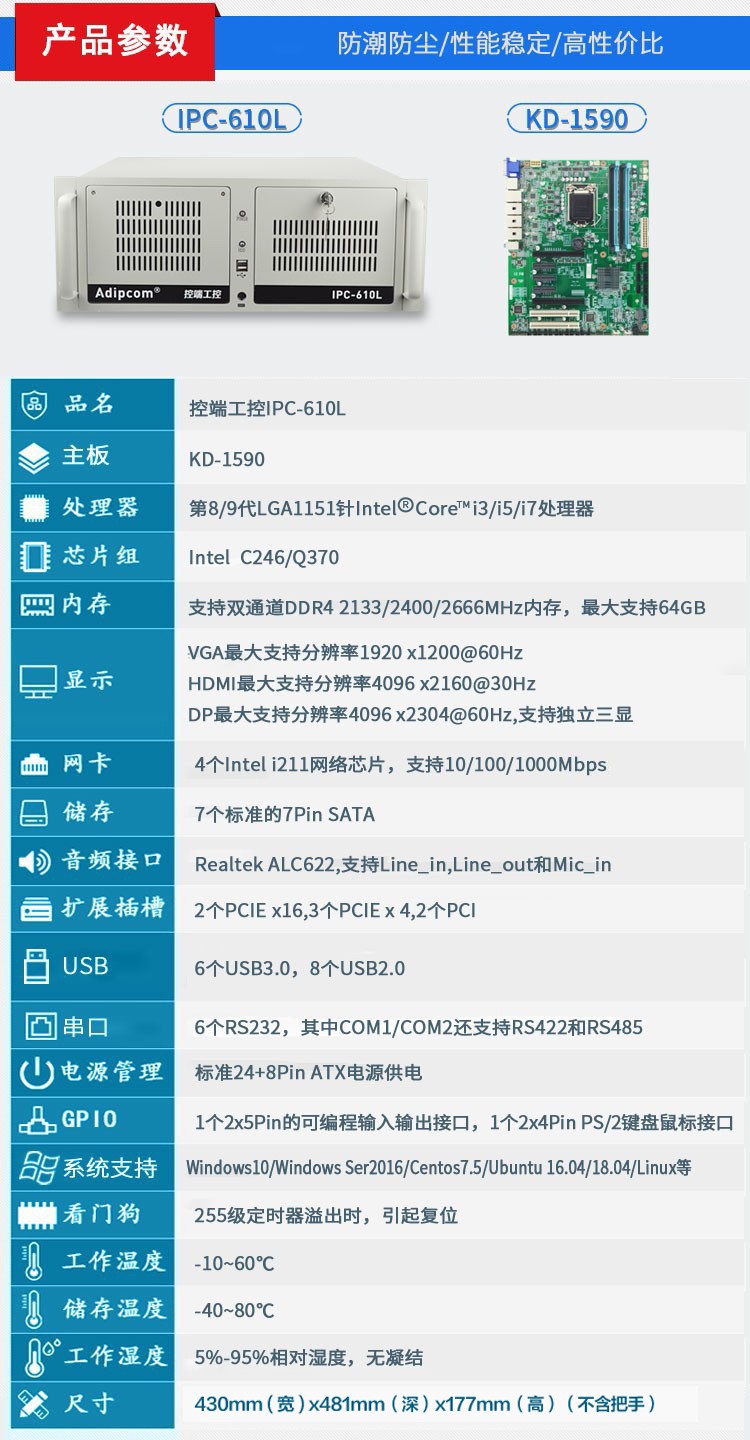Select the text 7个标准的7Pin SATA
The image size is (750, 1440).
[x=285, y=815]
